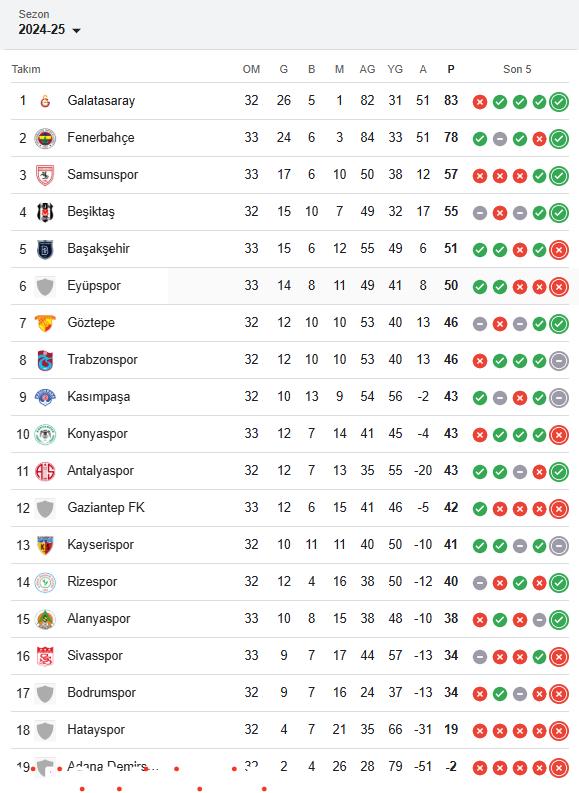The image size is (579, 793).
Task: Click the Başakşehir club badge
Action: pos(45,249)
